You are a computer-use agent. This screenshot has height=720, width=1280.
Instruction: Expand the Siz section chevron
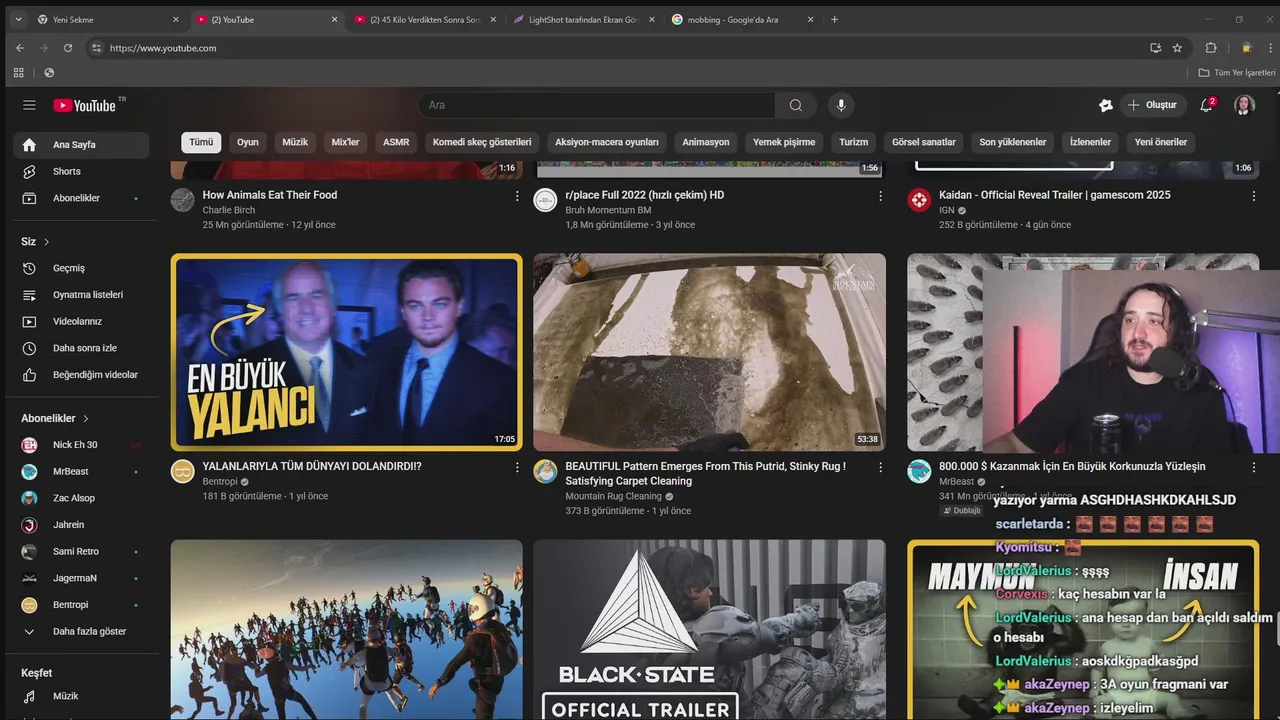point(46,242)
